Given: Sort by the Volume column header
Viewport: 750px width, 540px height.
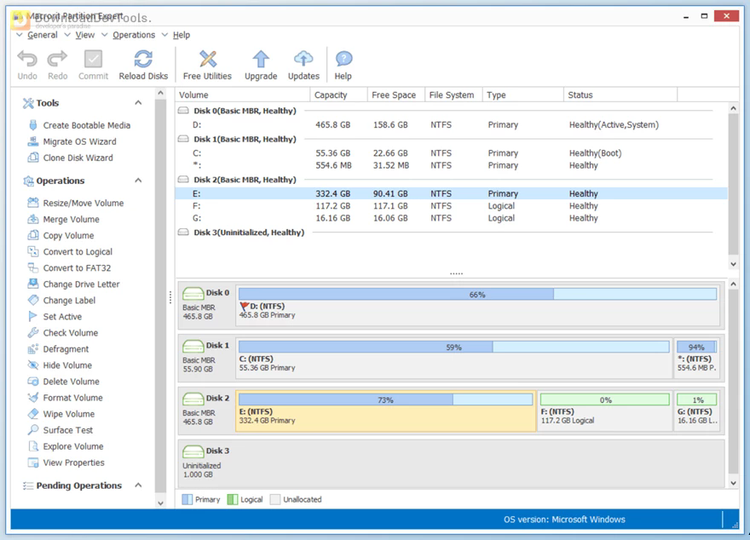Looking at the screenshot, I should tap(243, 95).
